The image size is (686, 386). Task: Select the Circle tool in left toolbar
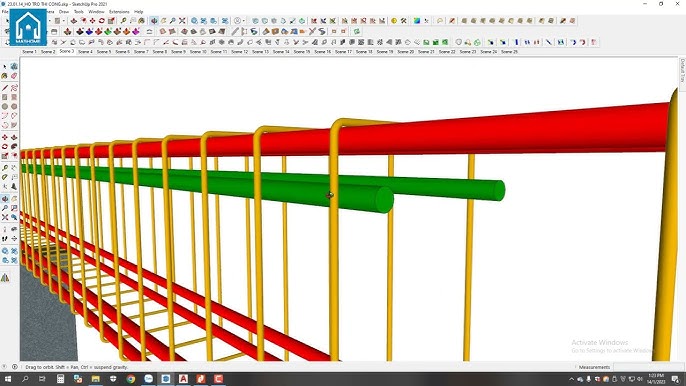[5, 106]
